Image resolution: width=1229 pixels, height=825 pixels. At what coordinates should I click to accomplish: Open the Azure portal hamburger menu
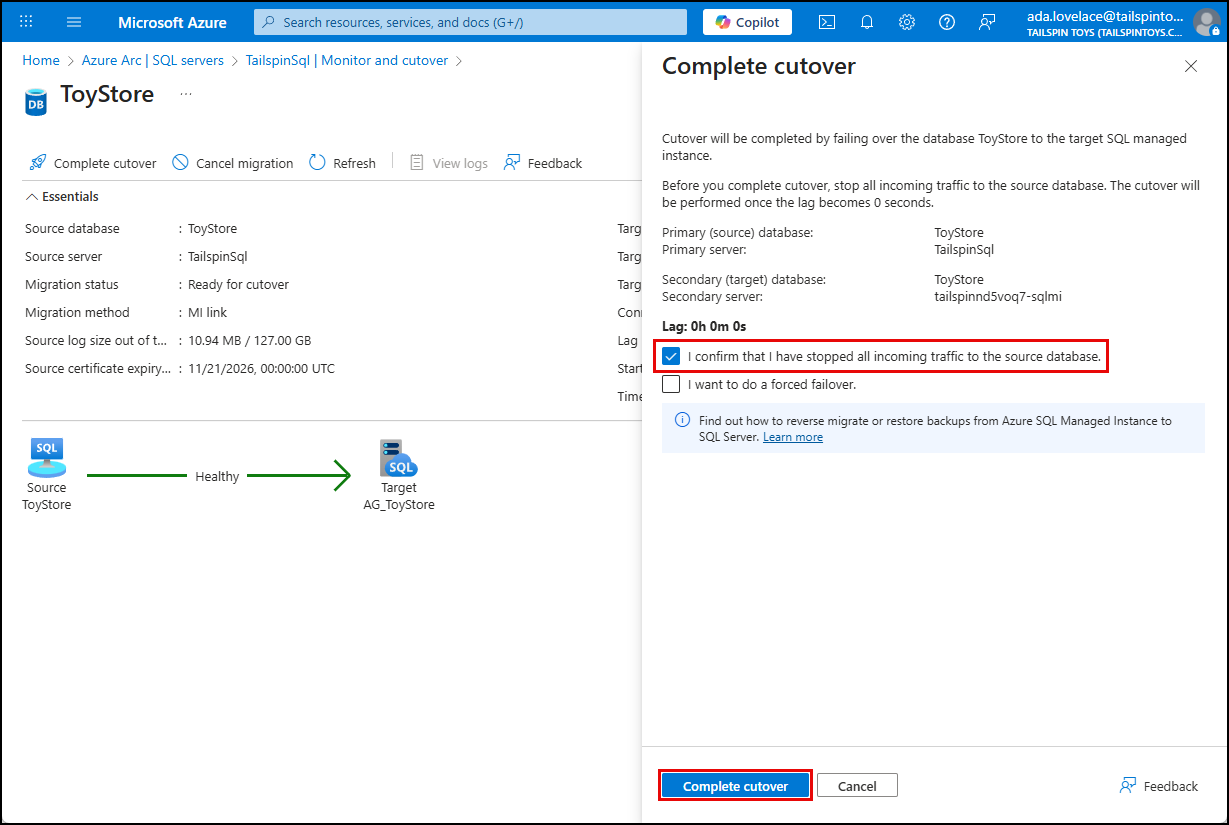click(74, 21)
